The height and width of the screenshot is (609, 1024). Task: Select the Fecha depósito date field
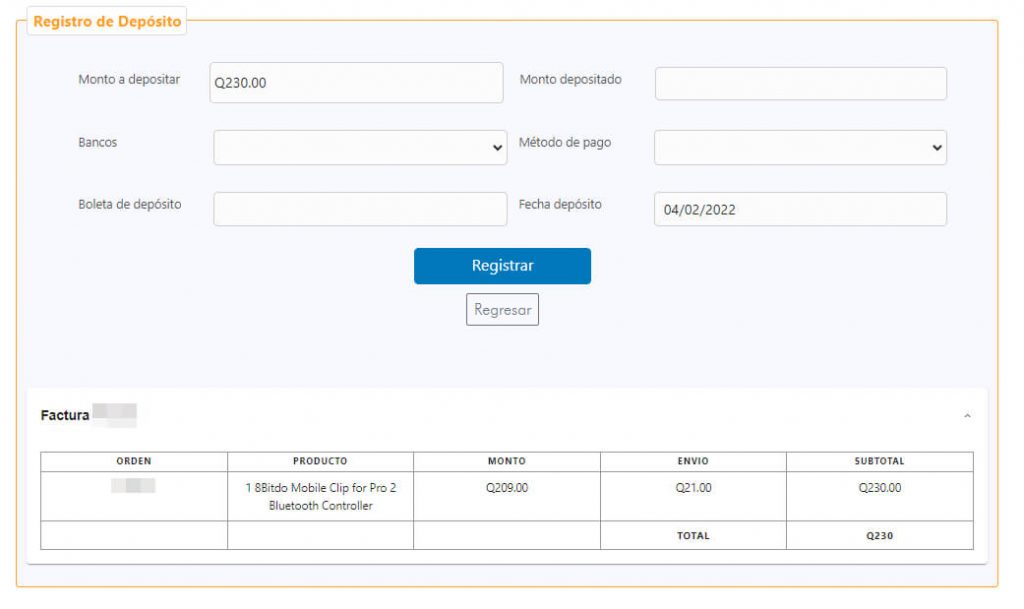(x=800, y=209)
